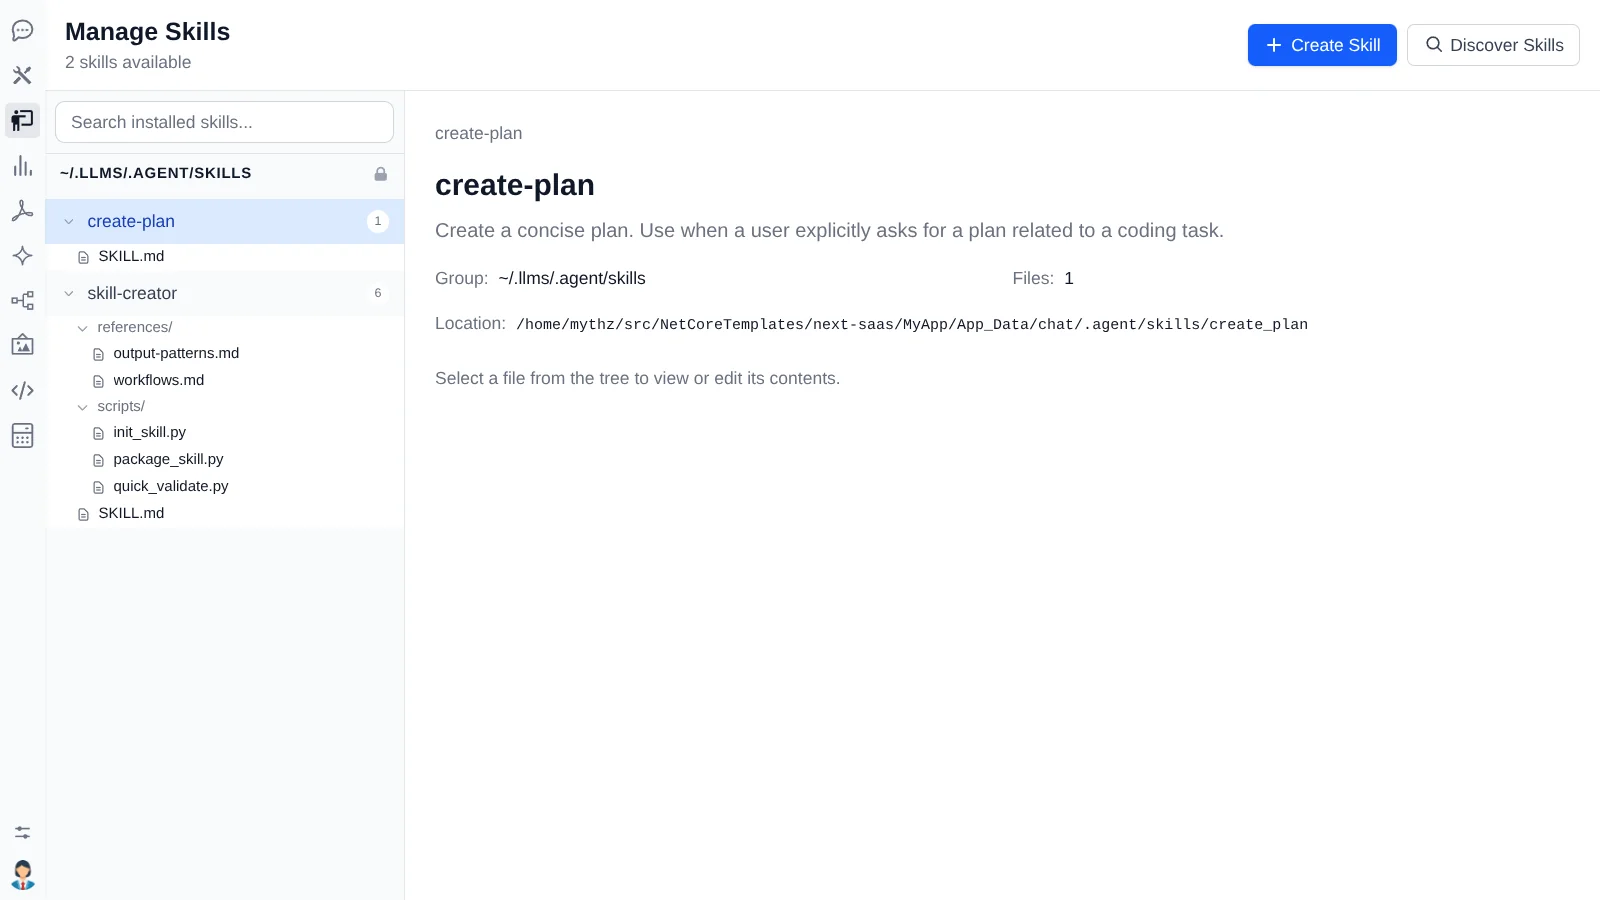
Task: Collapse the skill-creator tree node
Action: tap(69, 294)
